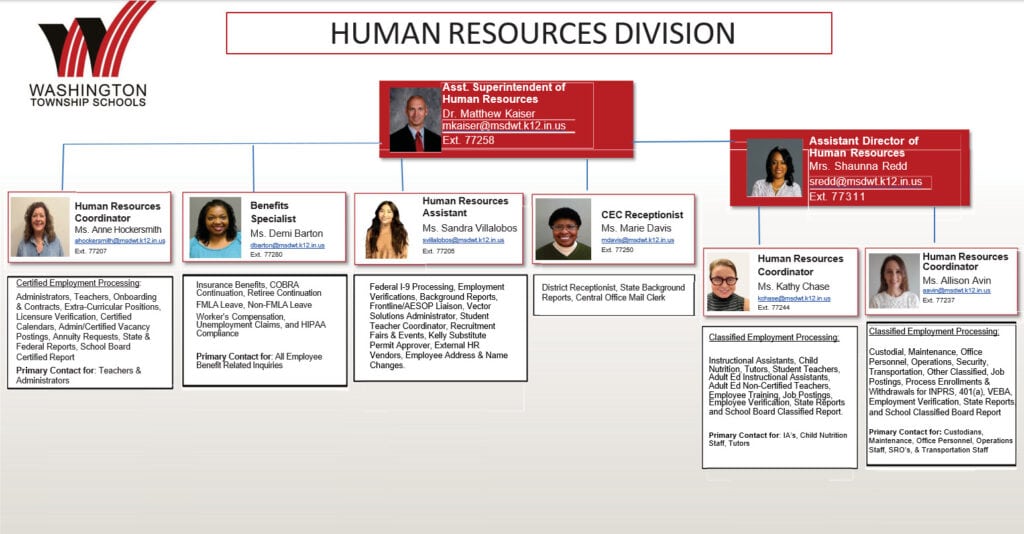Open sredd@msdwt.k12.in.us email link
This screenshot has width=1024, height=534.
click(x=865, y=181)
